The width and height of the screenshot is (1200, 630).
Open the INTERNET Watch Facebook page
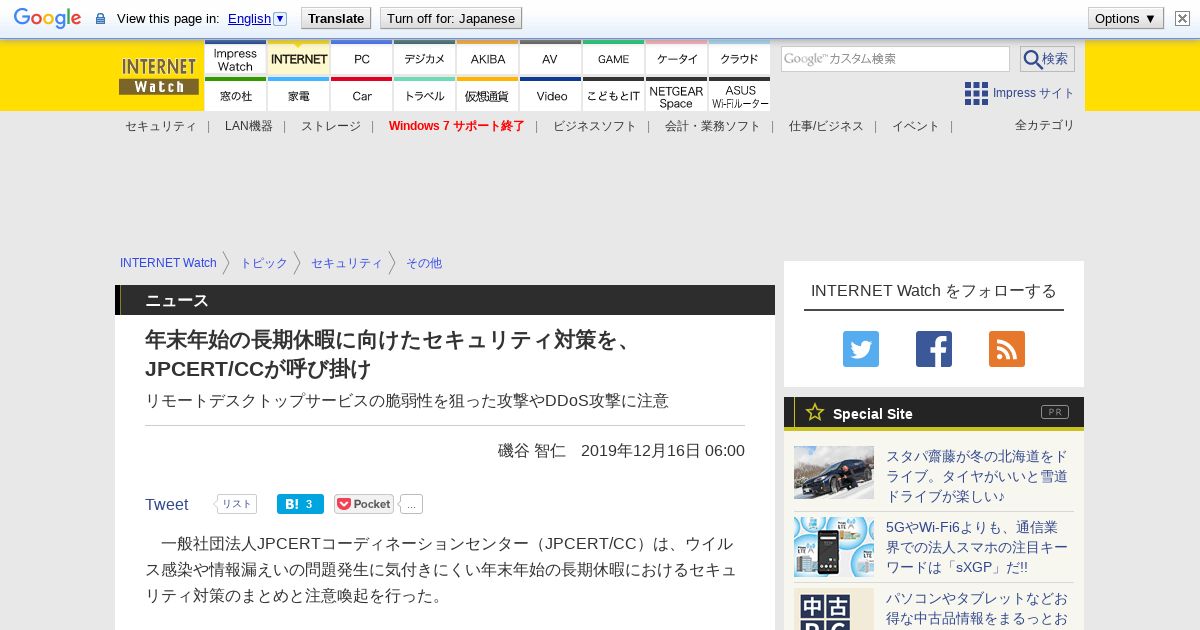tap(934, 349)
